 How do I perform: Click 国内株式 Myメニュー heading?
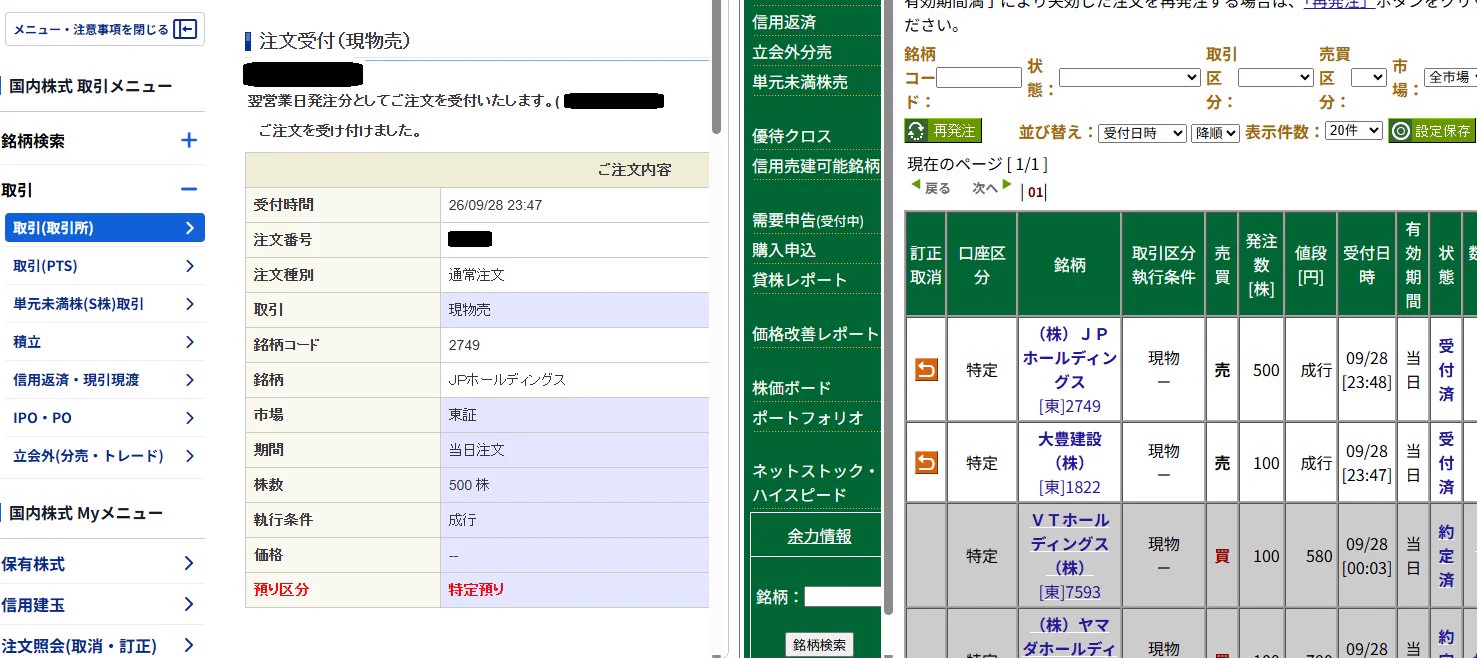86,513
